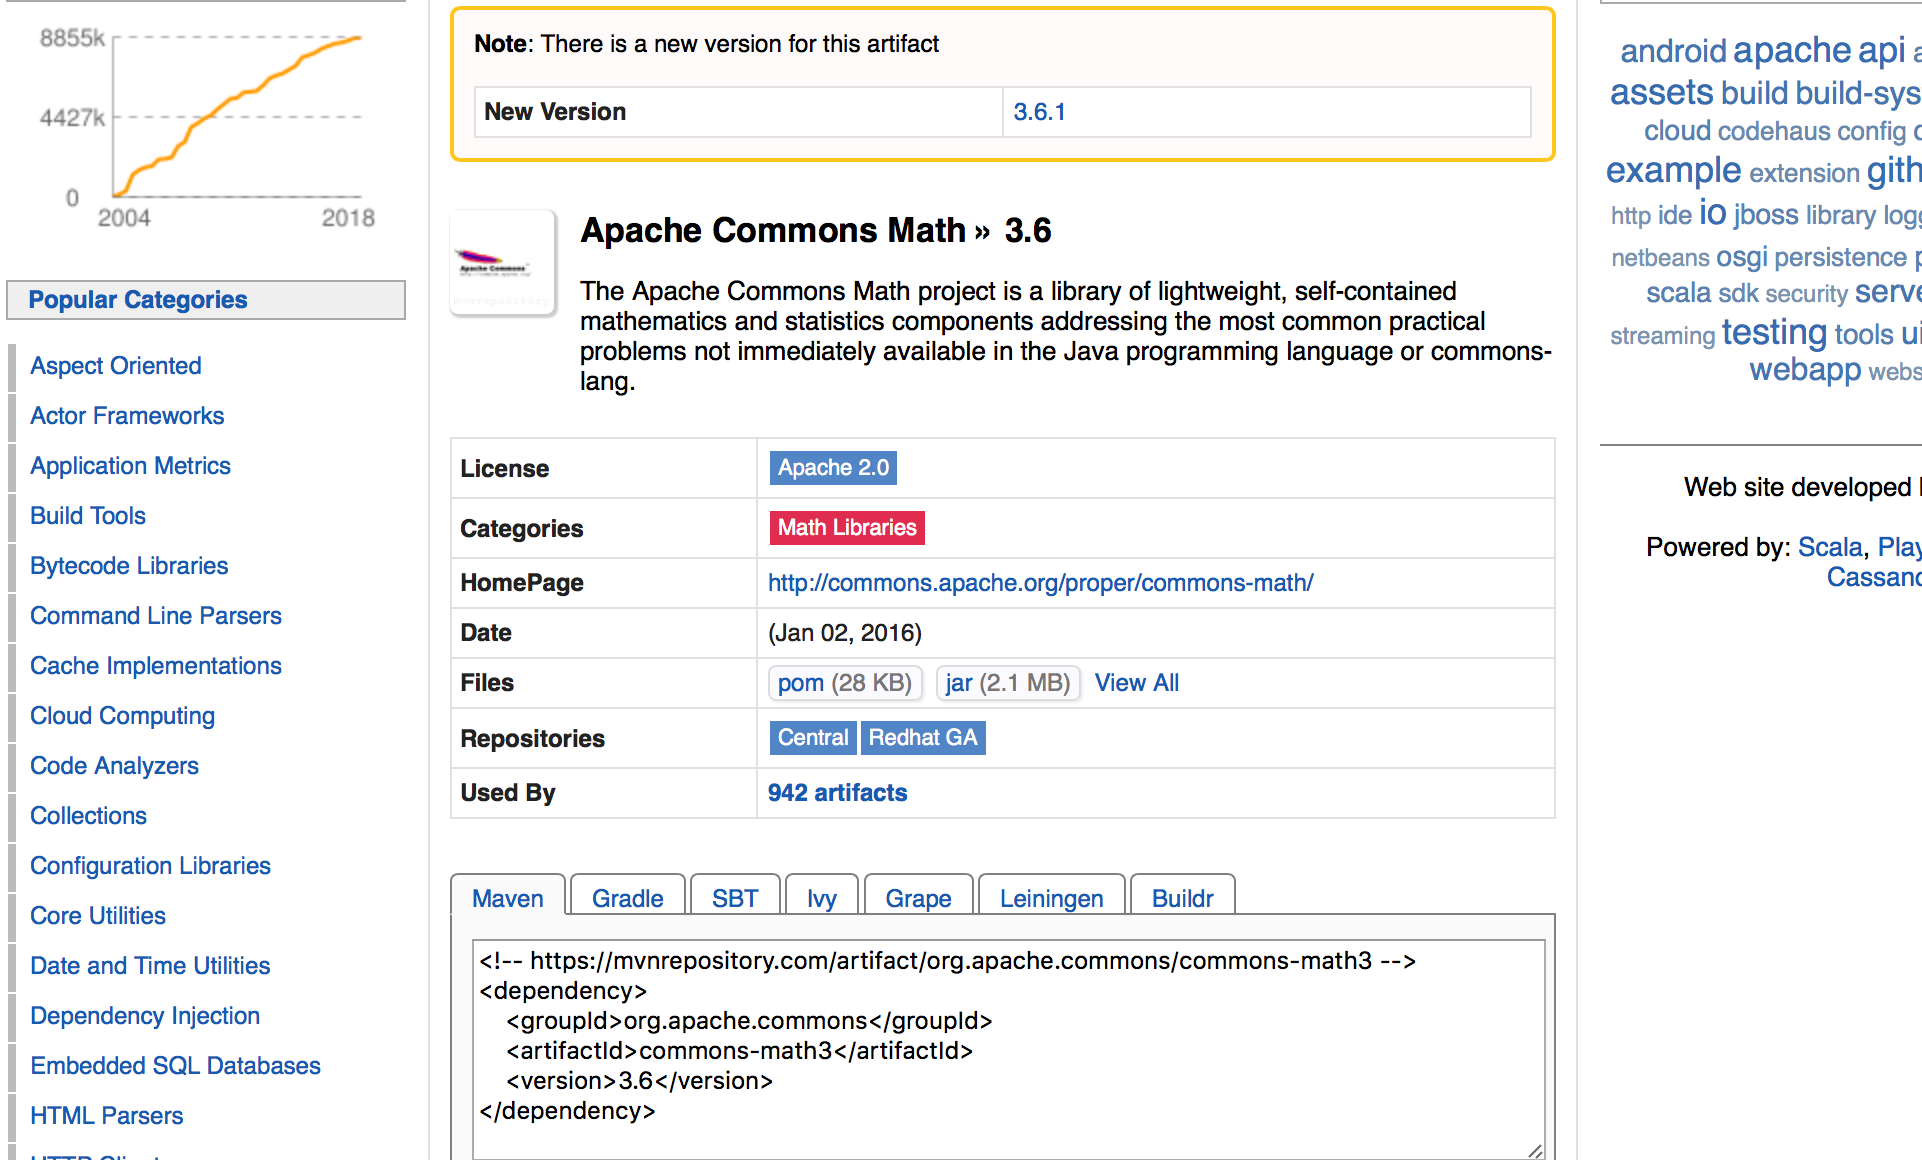Switch to the Gradle tab
Screen dimensions: 1922x1160
627,898
